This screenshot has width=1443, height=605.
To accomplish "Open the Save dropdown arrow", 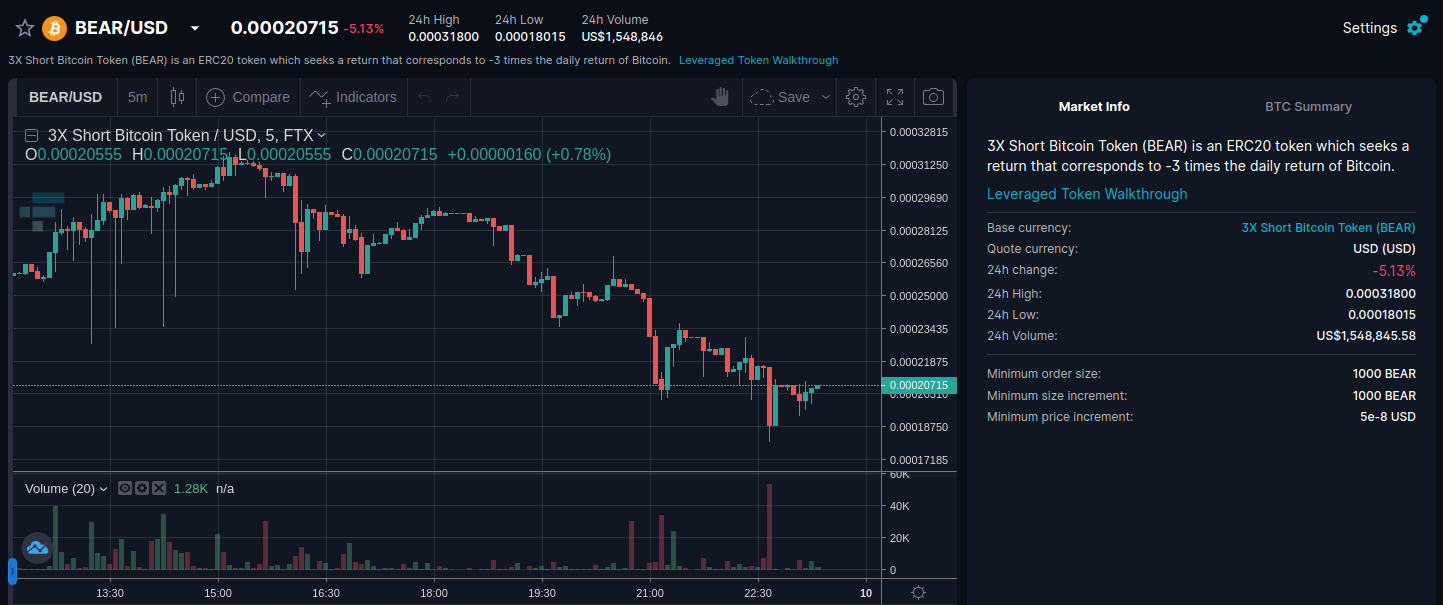I will click(826, 97).
